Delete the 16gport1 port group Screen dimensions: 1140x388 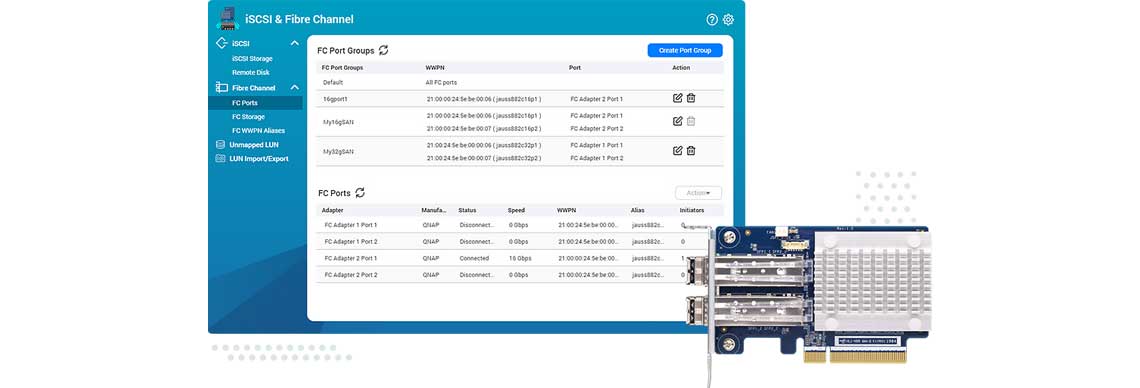[691, 98]
